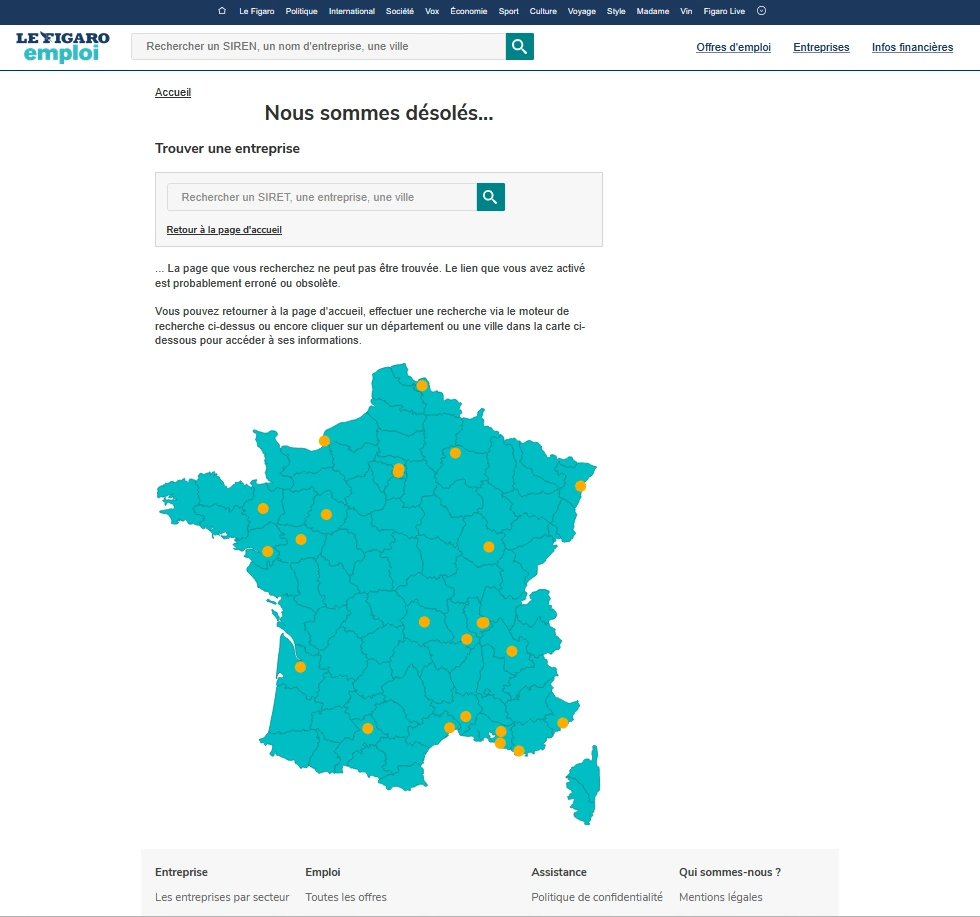Go to Infos financières
The image size is (980, 917).
pyautogui.click(x=912, y=48)
